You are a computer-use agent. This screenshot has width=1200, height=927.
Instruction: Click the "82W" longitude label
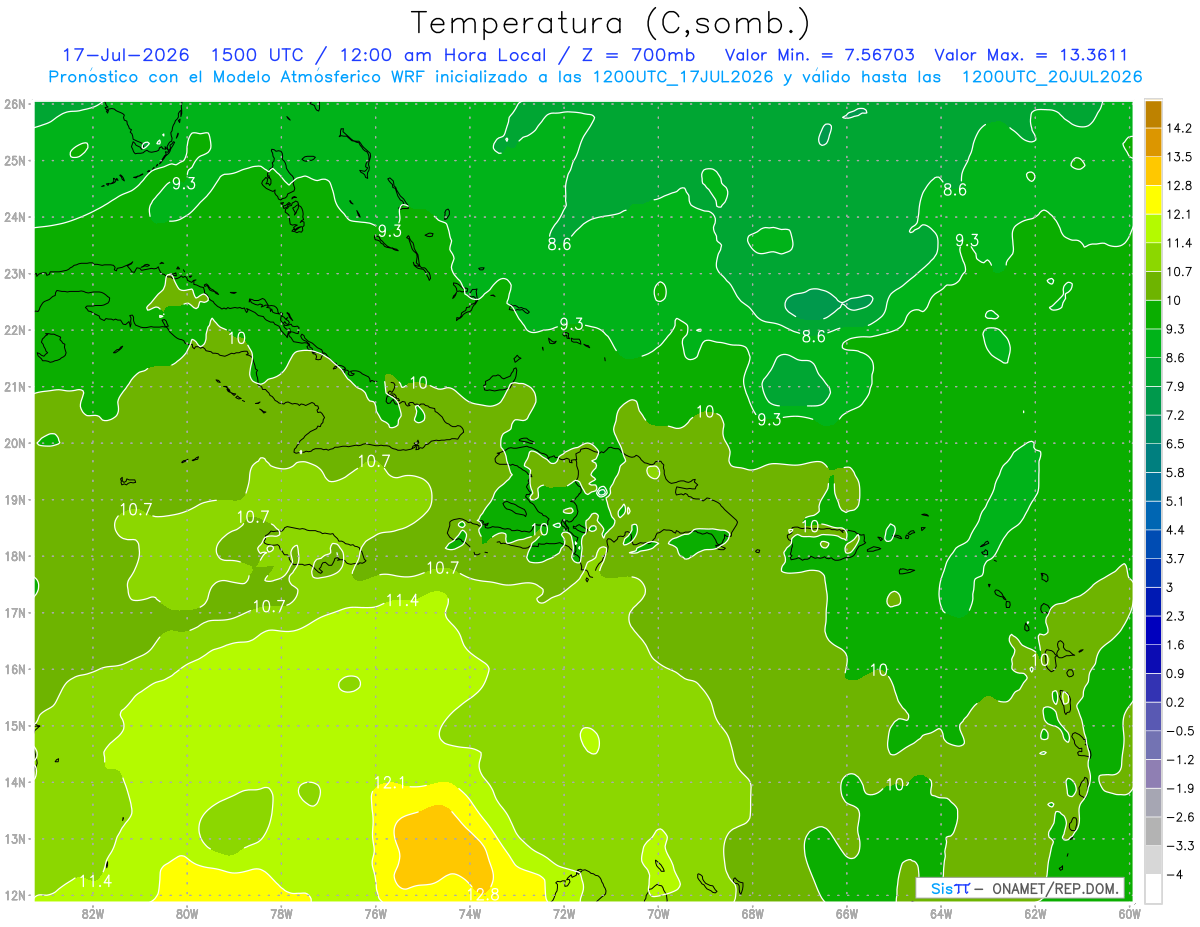tap(93, 913)
